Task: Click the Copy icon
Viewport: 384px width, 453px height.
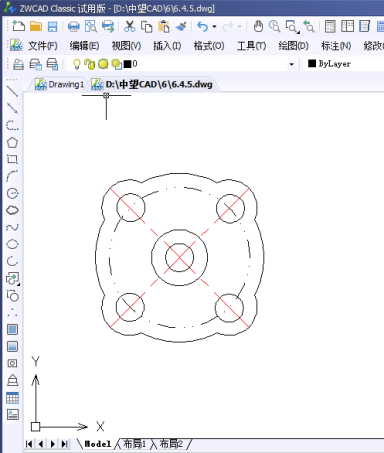Action: click(146, 27)
